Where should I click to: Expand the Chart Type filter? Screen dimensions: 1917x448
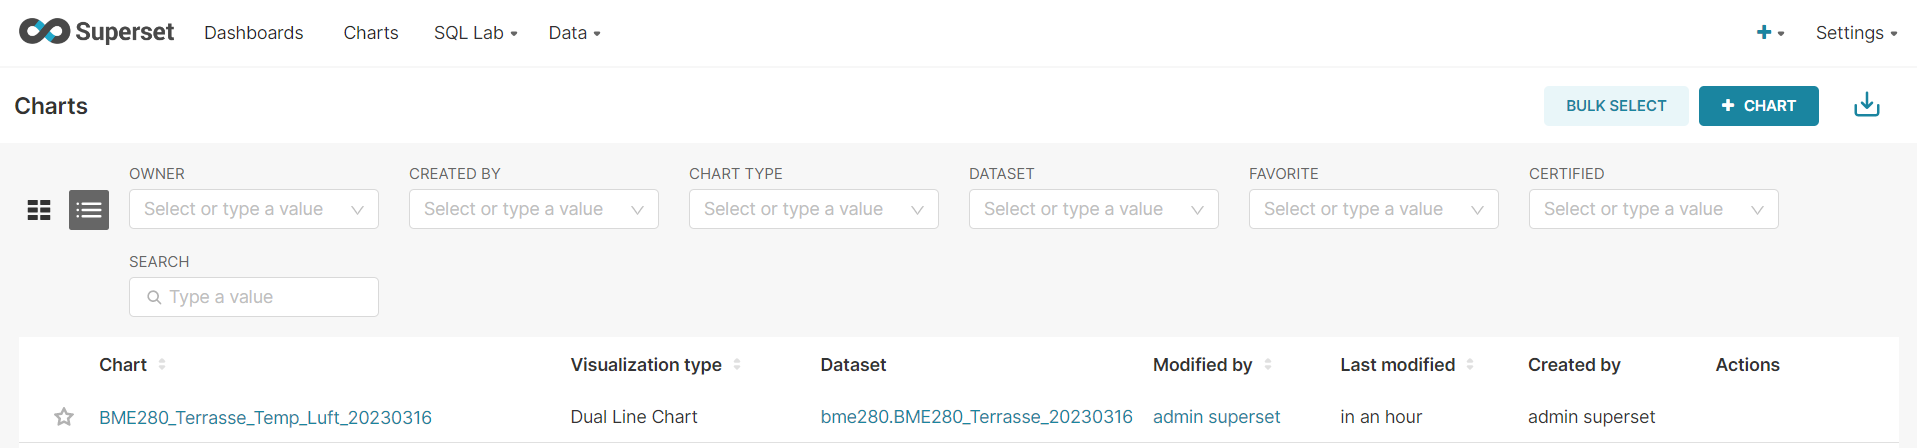point(814,209)
